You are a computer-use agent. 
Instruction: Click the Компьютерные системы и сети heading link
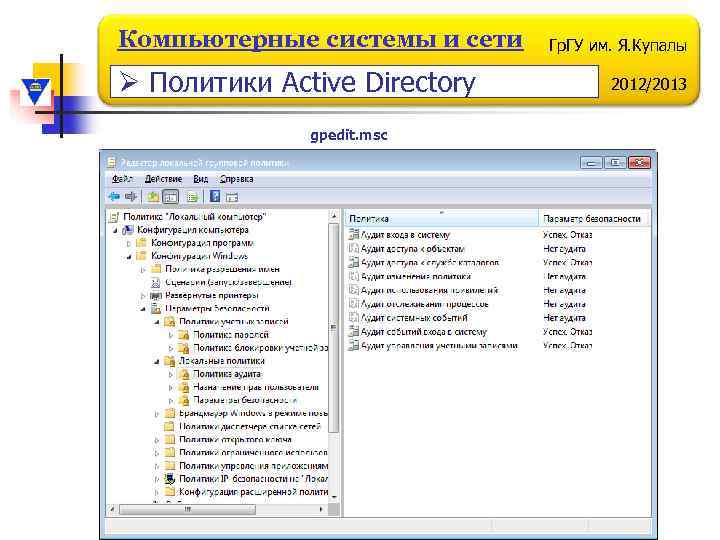(x=321, y=39)
